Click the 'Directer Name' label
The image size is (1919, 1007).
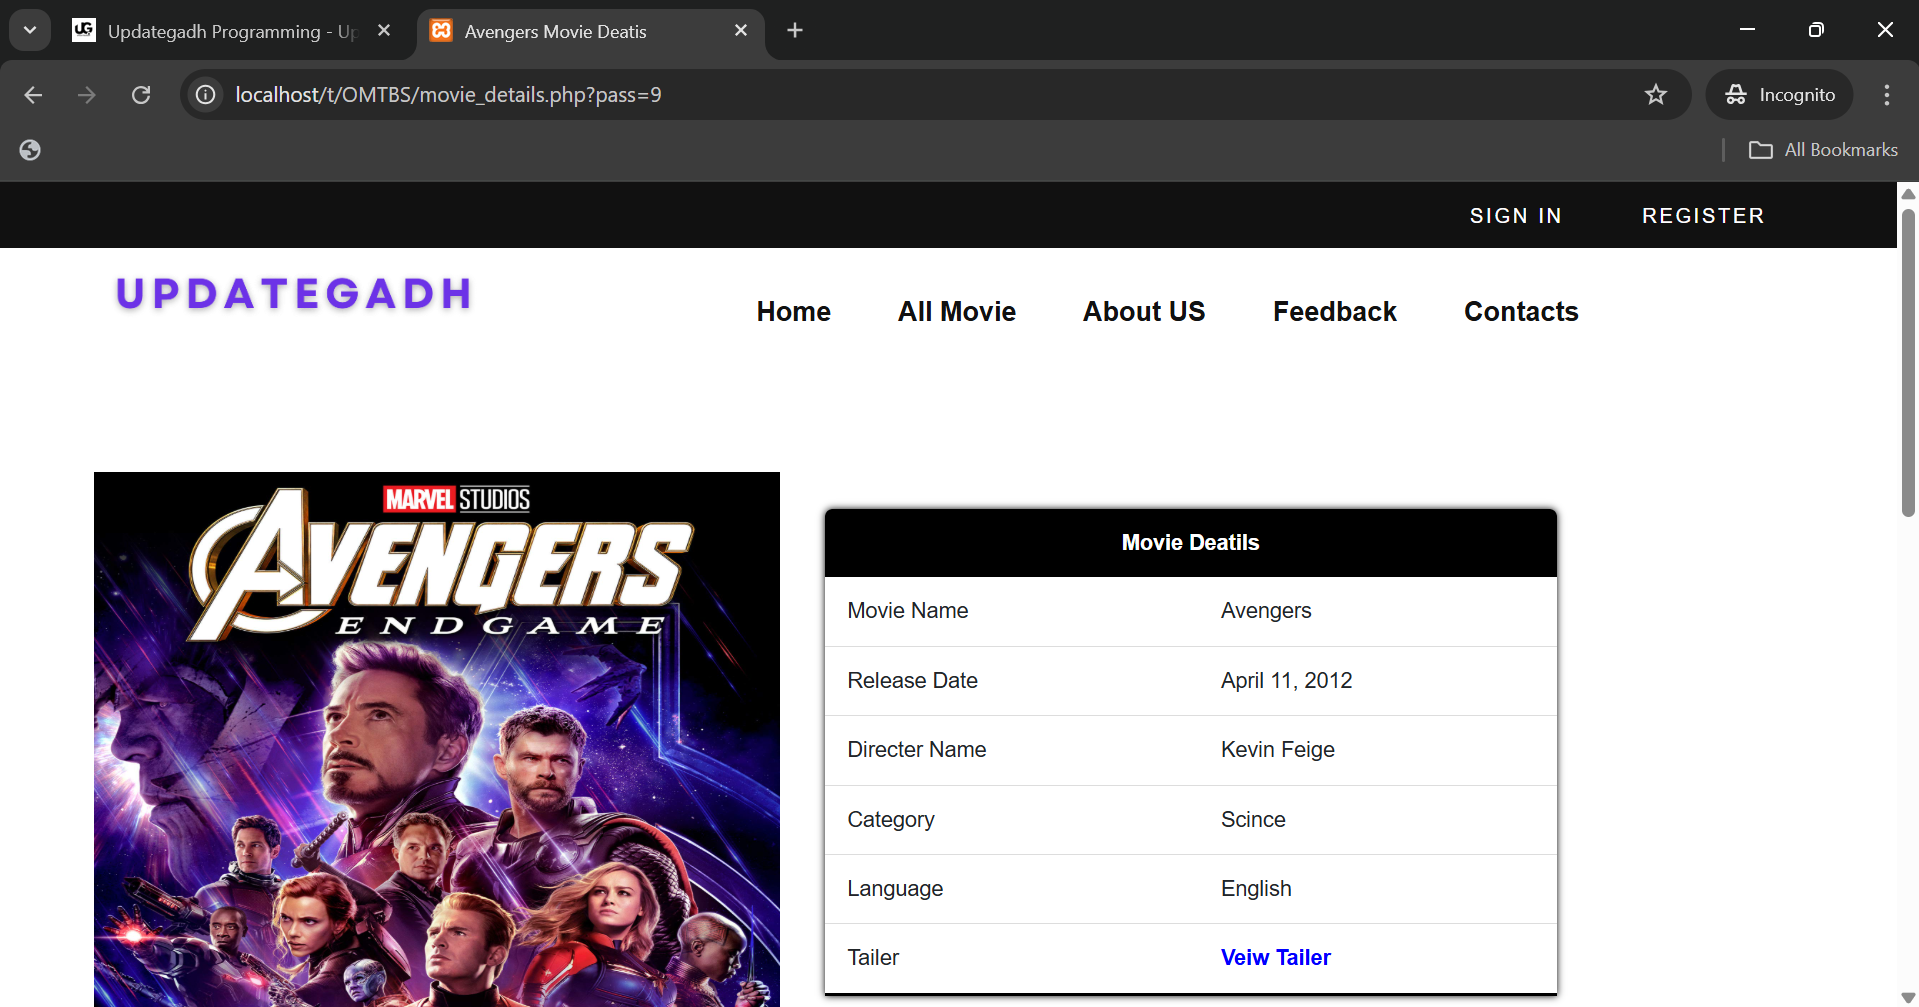click(x=917, y=750)
